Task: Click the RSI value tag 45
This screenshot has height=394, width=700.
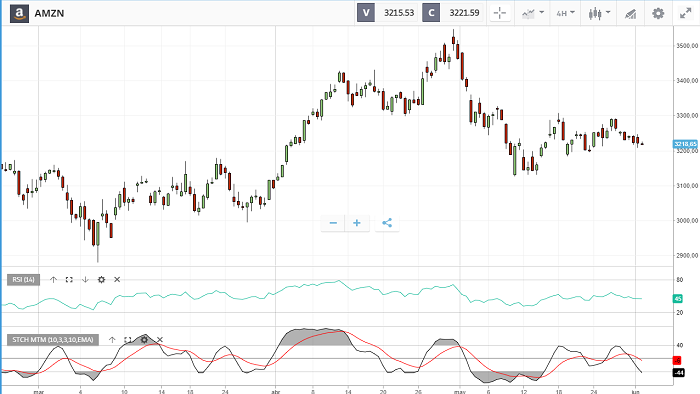Action: pos(678,299)
